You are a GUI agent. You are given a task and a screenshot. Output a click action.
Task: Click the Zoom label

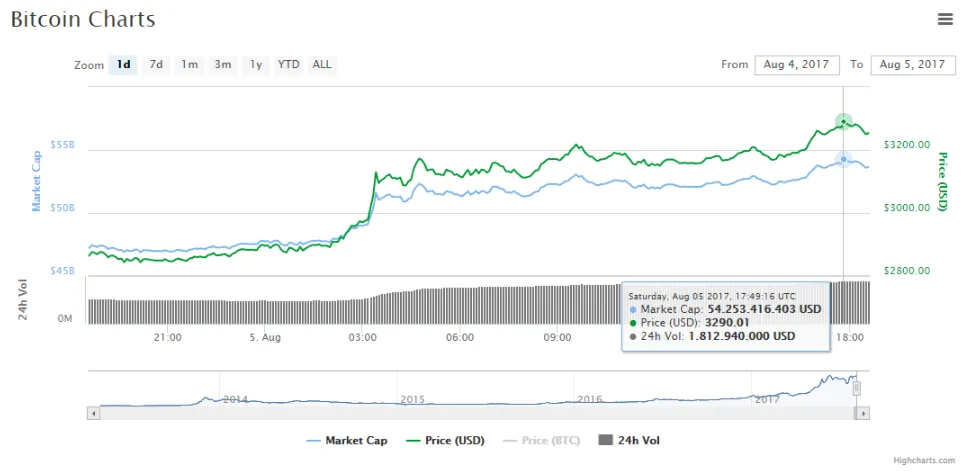pos(89,65)
